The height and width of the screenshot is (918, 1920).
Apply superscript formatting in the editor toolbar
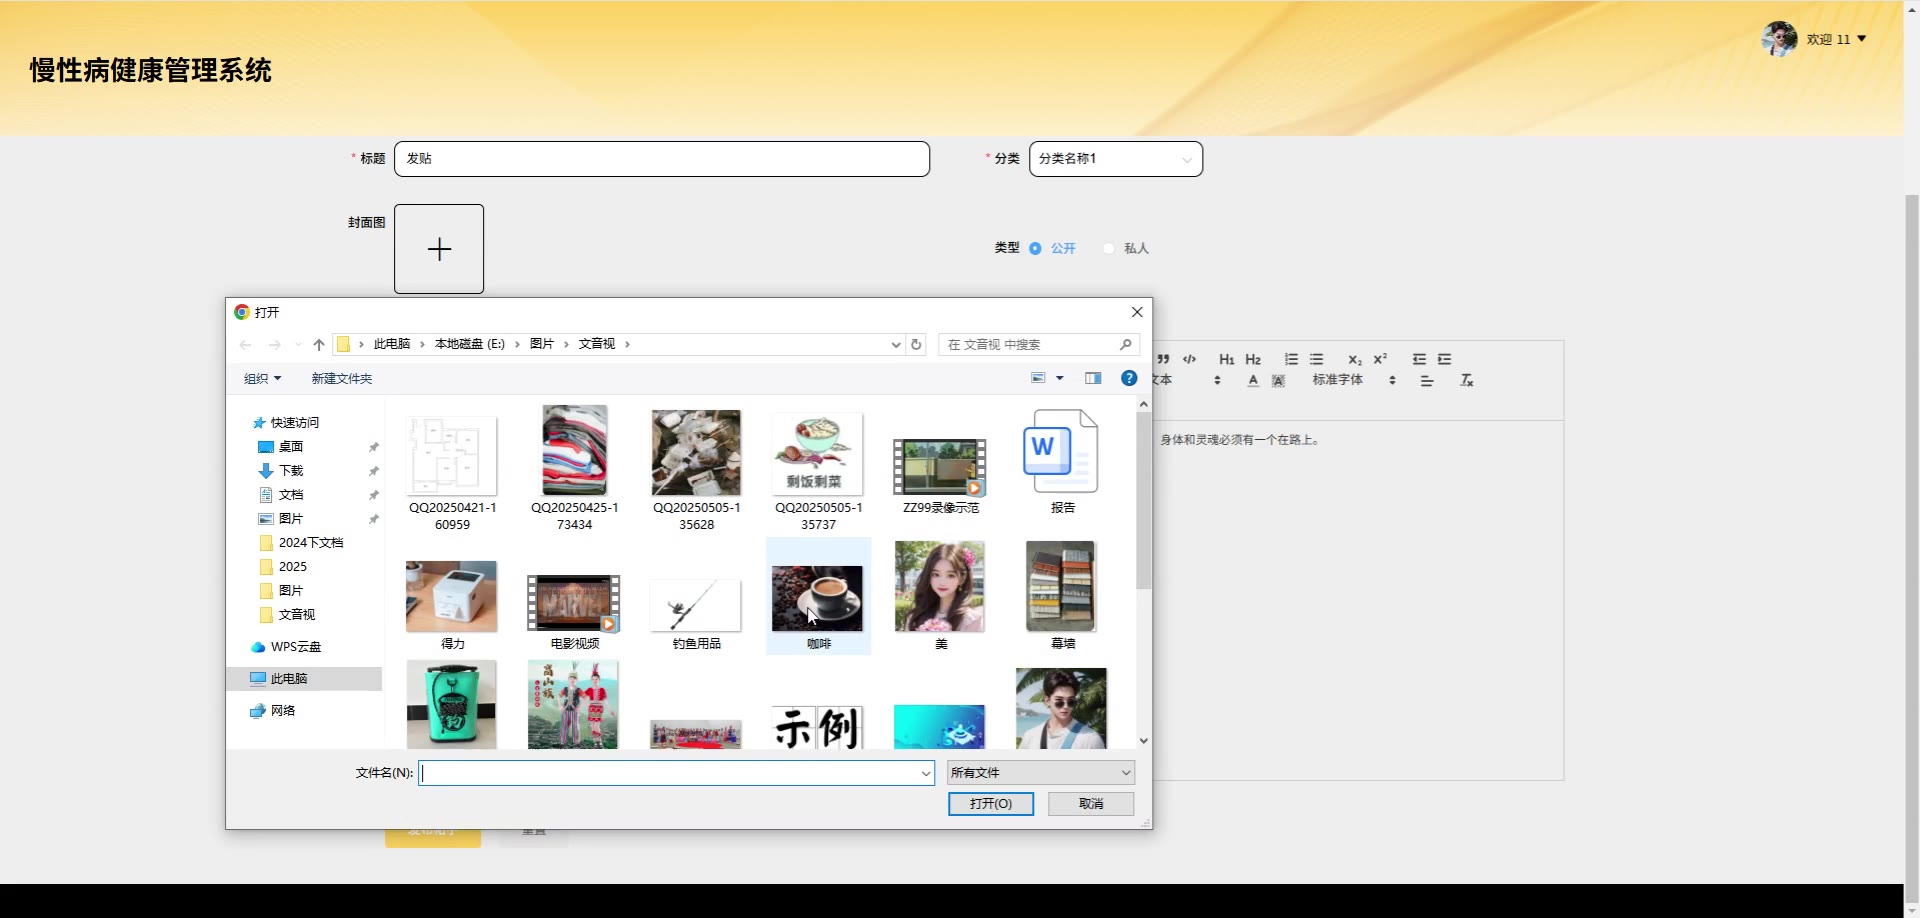click(1380, 359)
